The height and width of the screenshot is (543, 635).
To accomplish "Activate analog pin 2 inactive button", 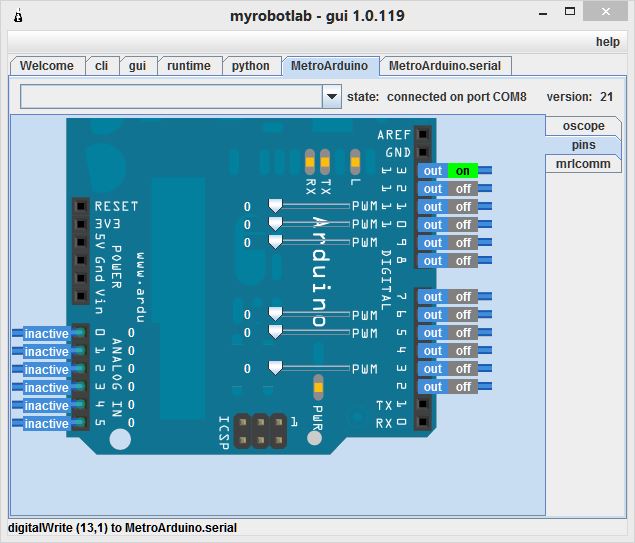I will click(x=47, y=370).
